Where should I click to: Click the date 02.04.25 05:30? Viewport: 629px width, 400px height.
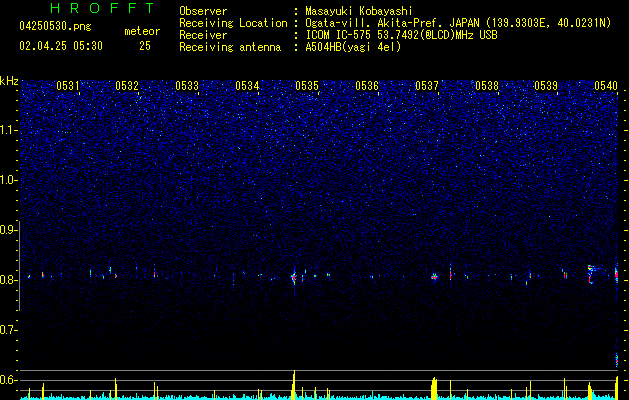(61, 46)
